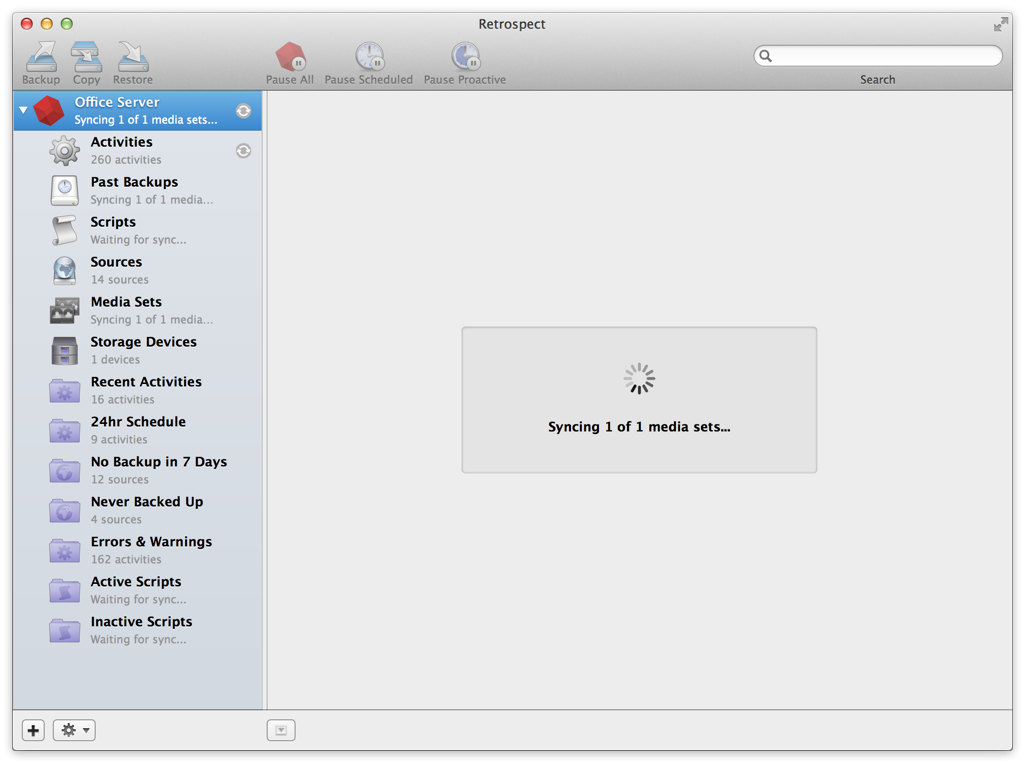Open the Never Backed Up folder icon
The width and height of the screenshot is (1025, 763).
[x=65, y=511]
